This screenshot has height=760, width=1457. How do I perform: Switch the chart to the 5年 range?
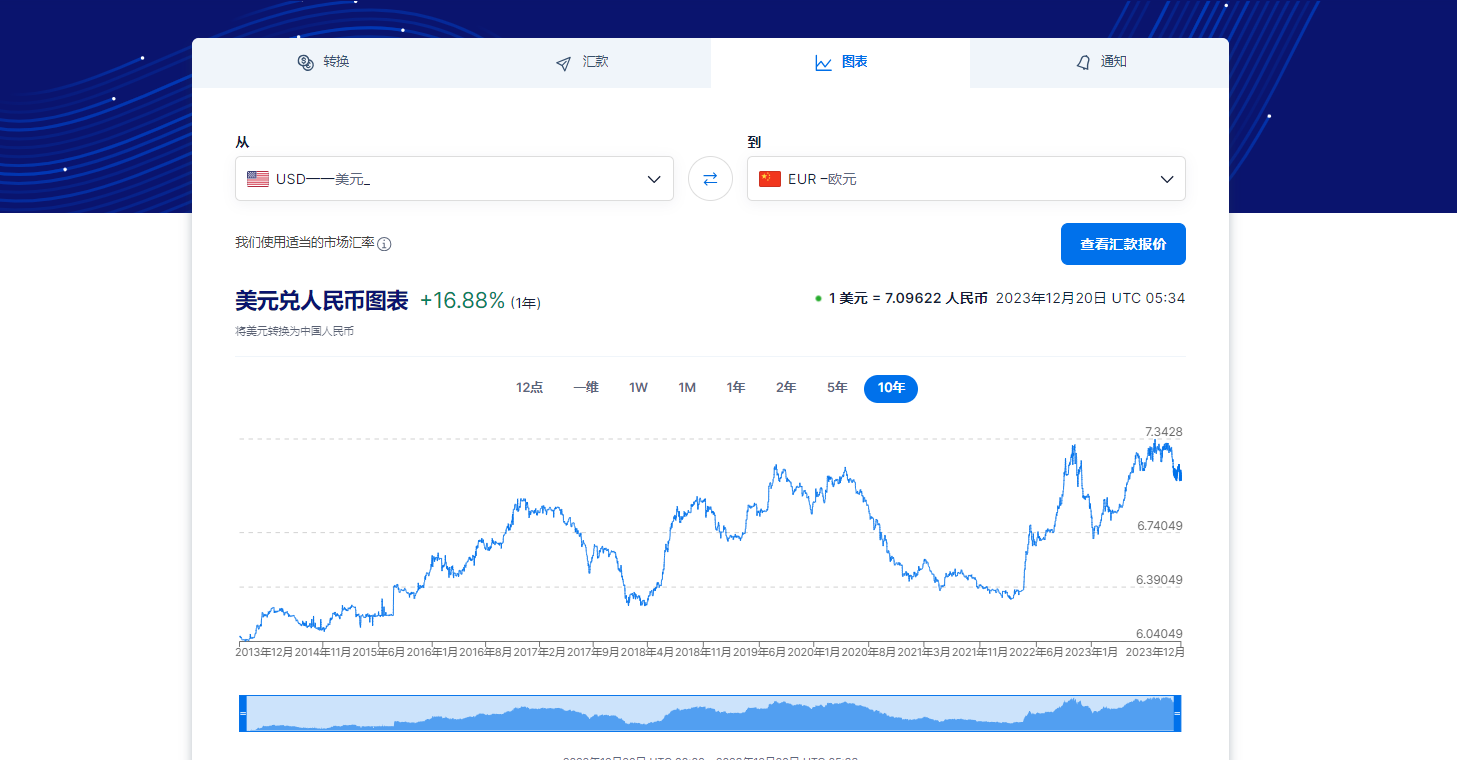point(837,388)
